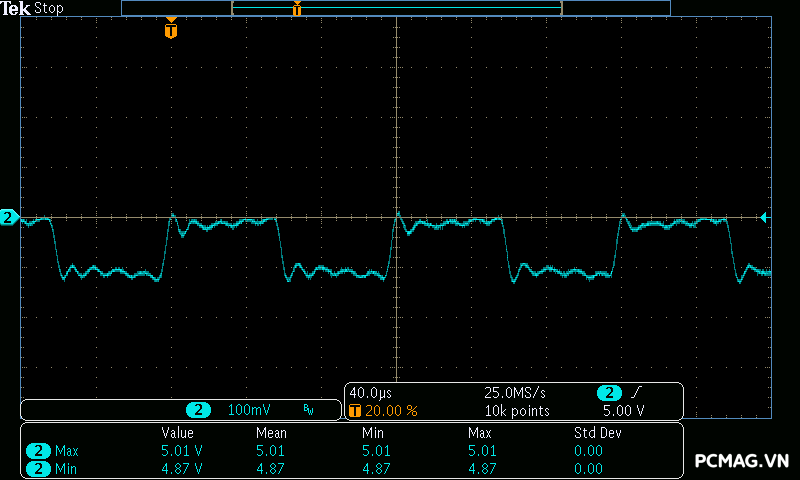Click the PCMAG.VN watermark text
Screen dimensions: 800x480
[x=742, y=461]
